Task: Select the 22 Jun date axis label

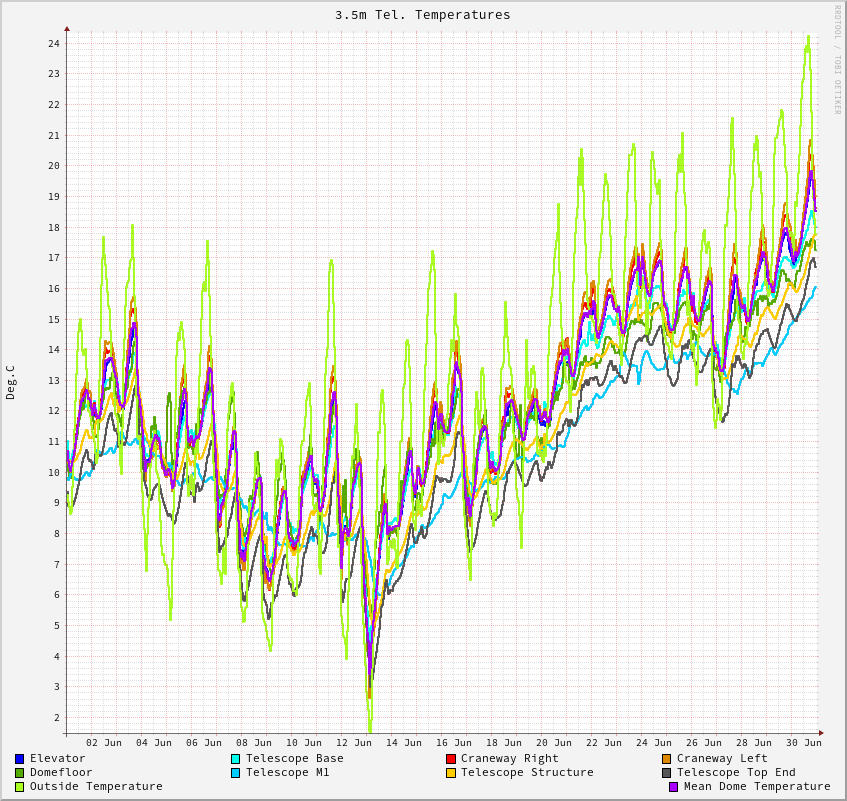Action: (x=604, y=743)
